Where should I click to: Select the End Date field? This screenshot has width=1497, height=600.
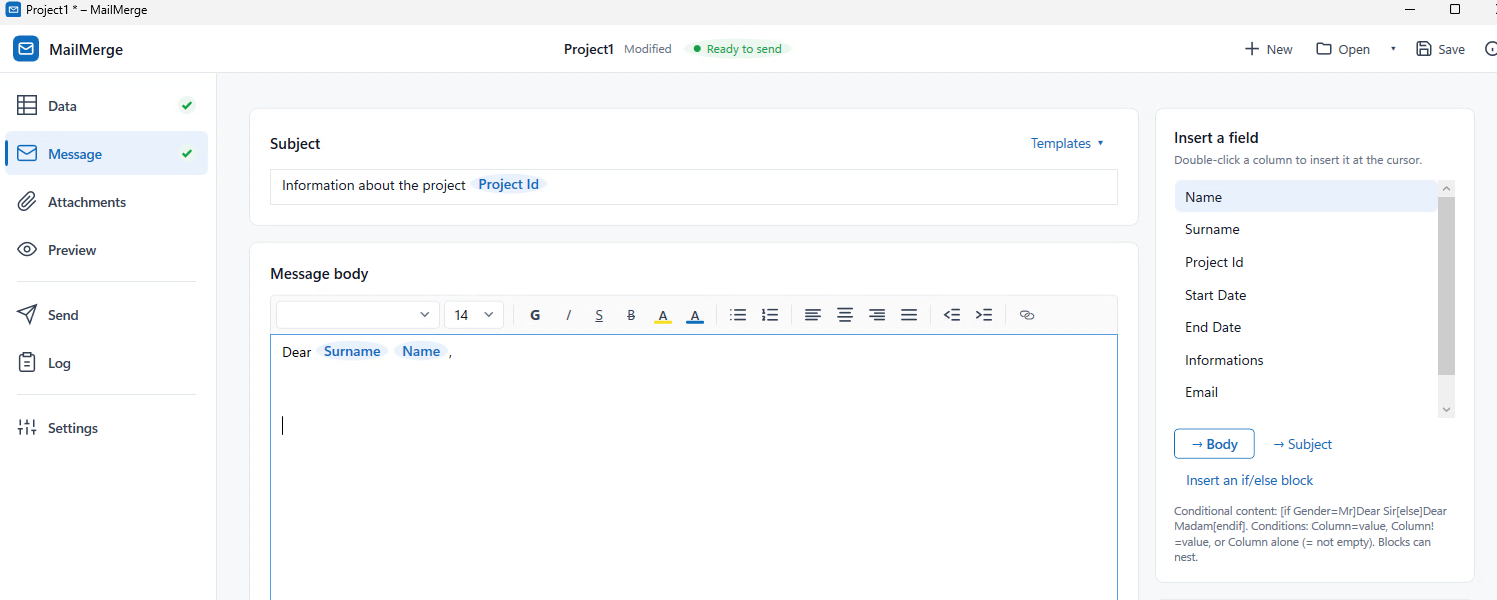tap(1306, 327)
